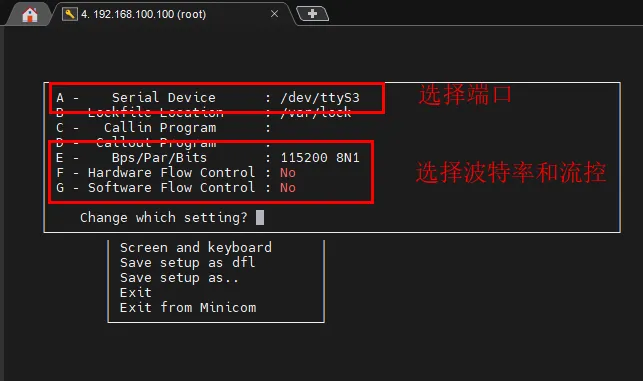Choose Save setup as dfl
Viewport: 643px width, 381px height.
click(187, 262)
